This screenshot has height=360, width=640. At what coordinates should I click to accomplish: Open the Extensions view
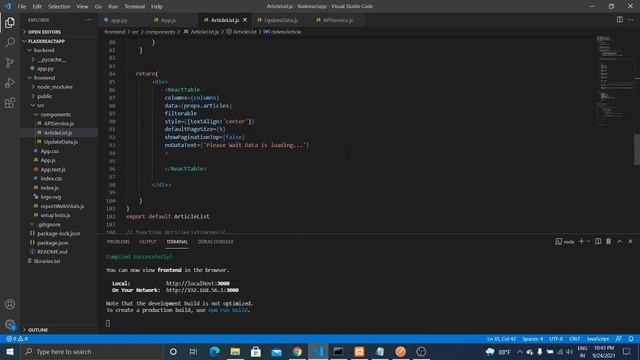pos(10,102)
